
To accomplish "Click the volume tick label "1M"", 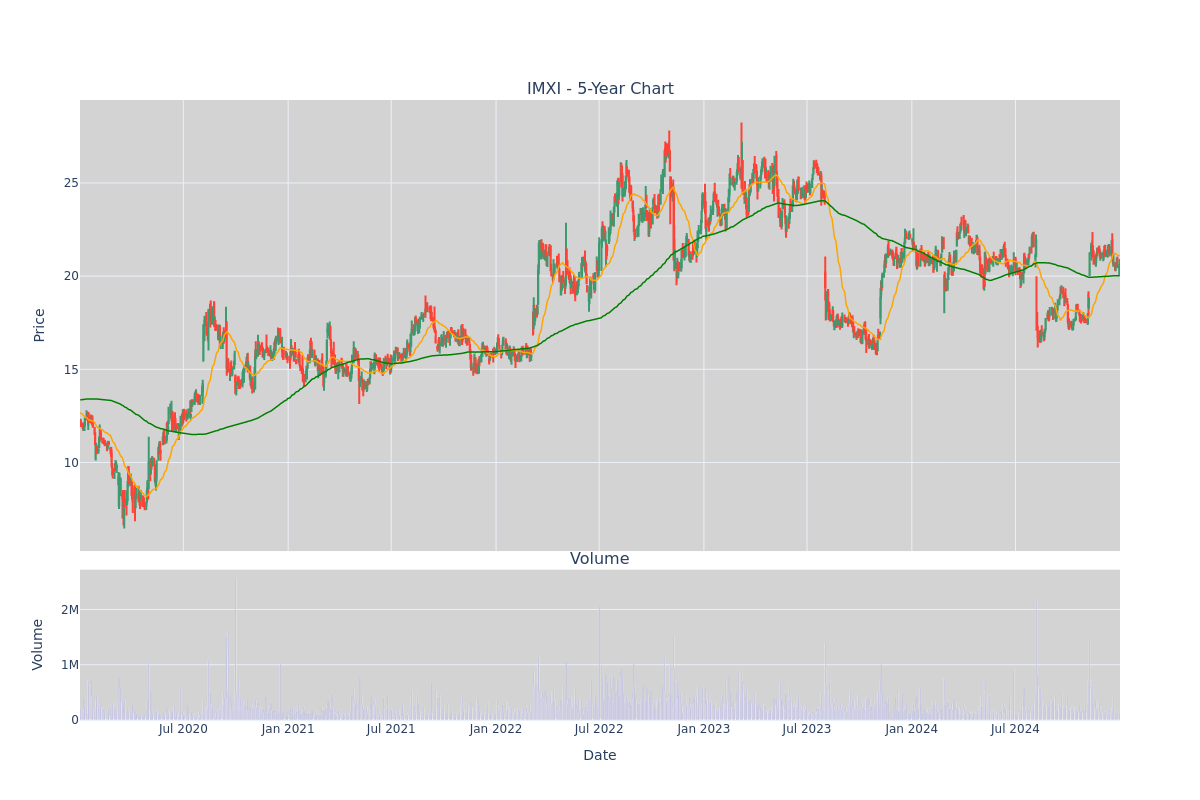I will 70,665.
